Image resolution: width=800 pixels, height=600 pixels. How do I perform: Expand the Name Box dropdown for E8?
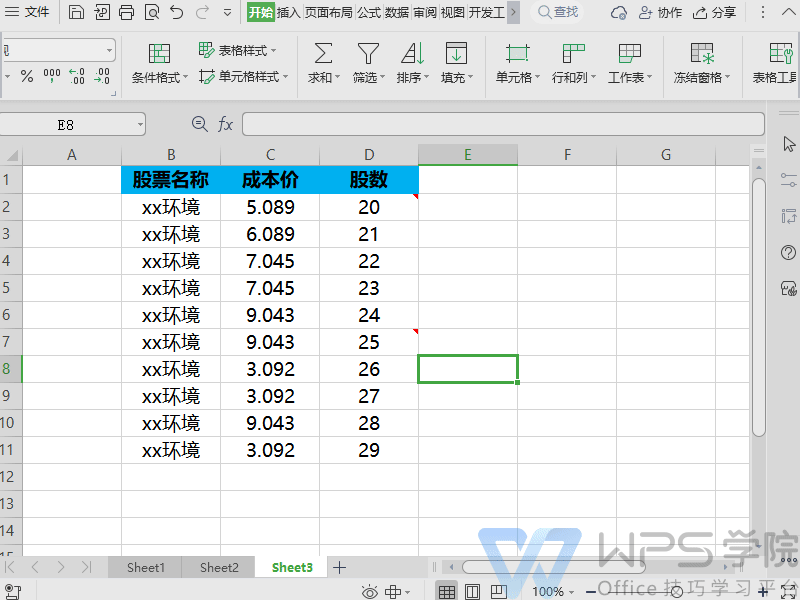coord(140,124)
